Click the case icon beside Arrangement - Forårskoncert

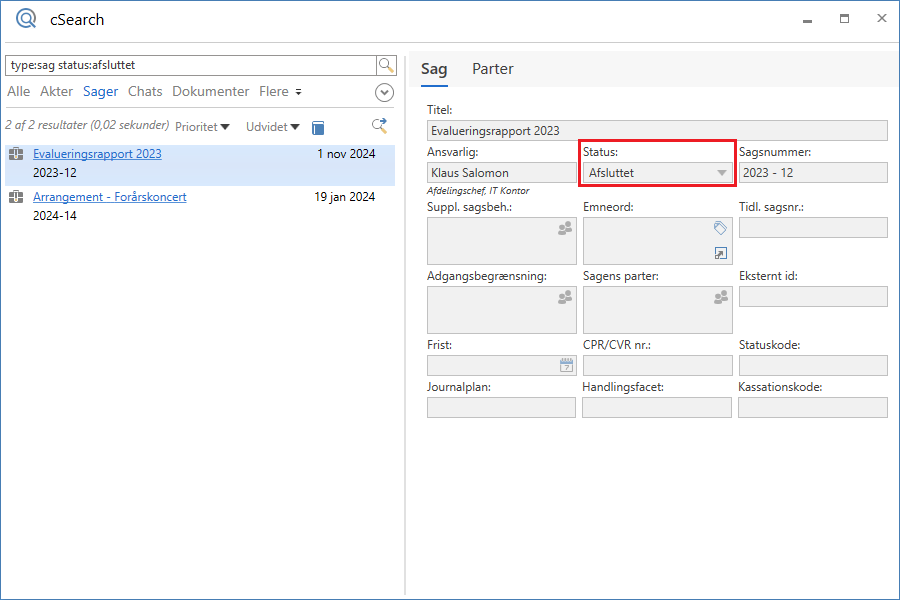pyautogui.click(x=16, y=197)
